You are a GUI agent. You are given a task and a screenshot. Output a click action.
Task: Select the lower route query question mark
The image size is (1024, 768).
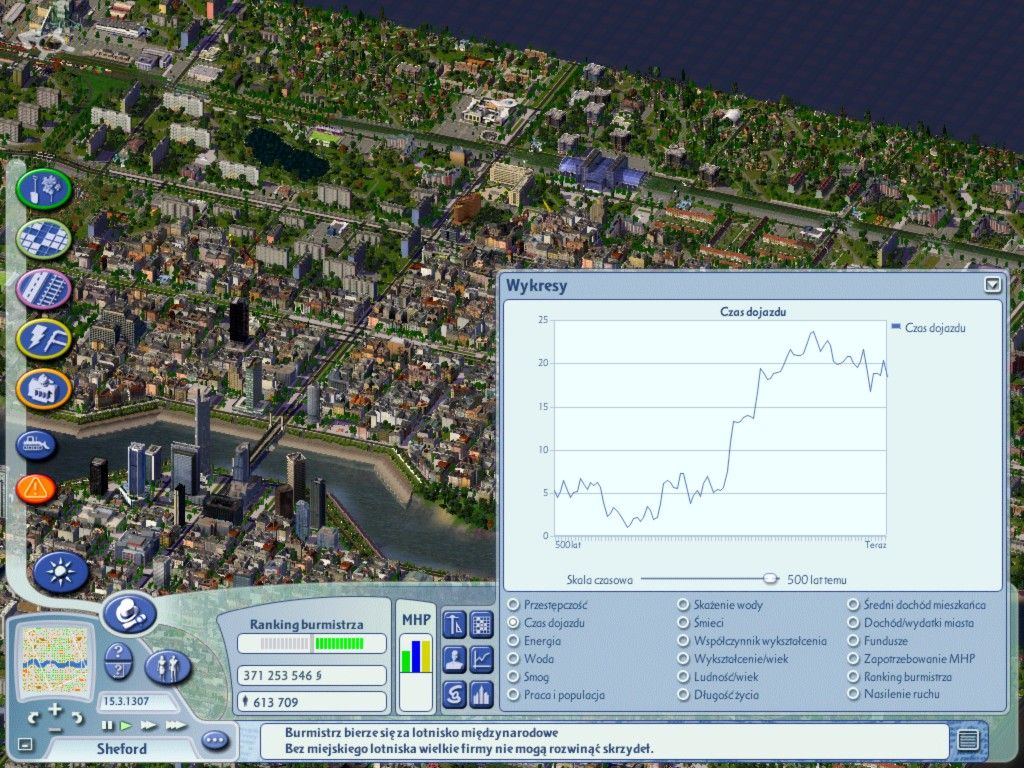coord(118,669)
